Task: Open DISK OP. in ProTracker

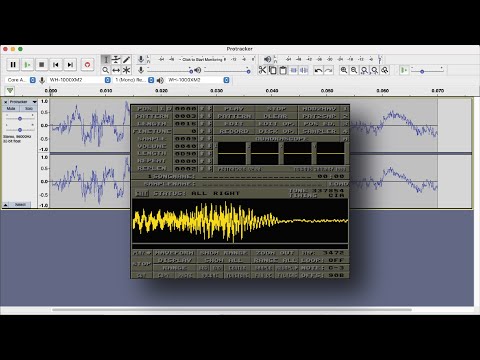Action: [276, 131]
